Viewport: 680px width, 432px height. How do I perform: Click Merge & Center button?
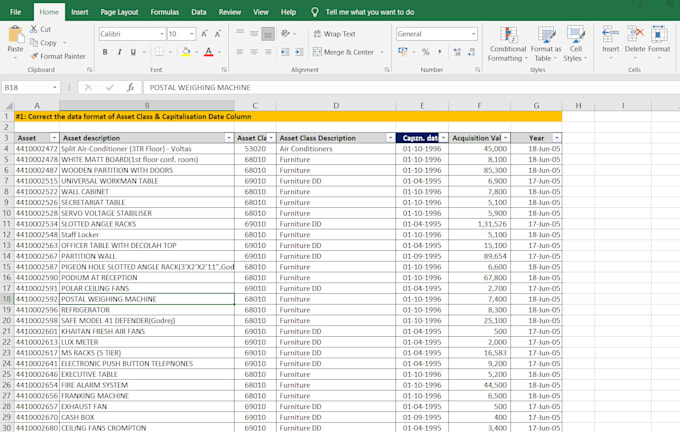[x=343, y=52]
